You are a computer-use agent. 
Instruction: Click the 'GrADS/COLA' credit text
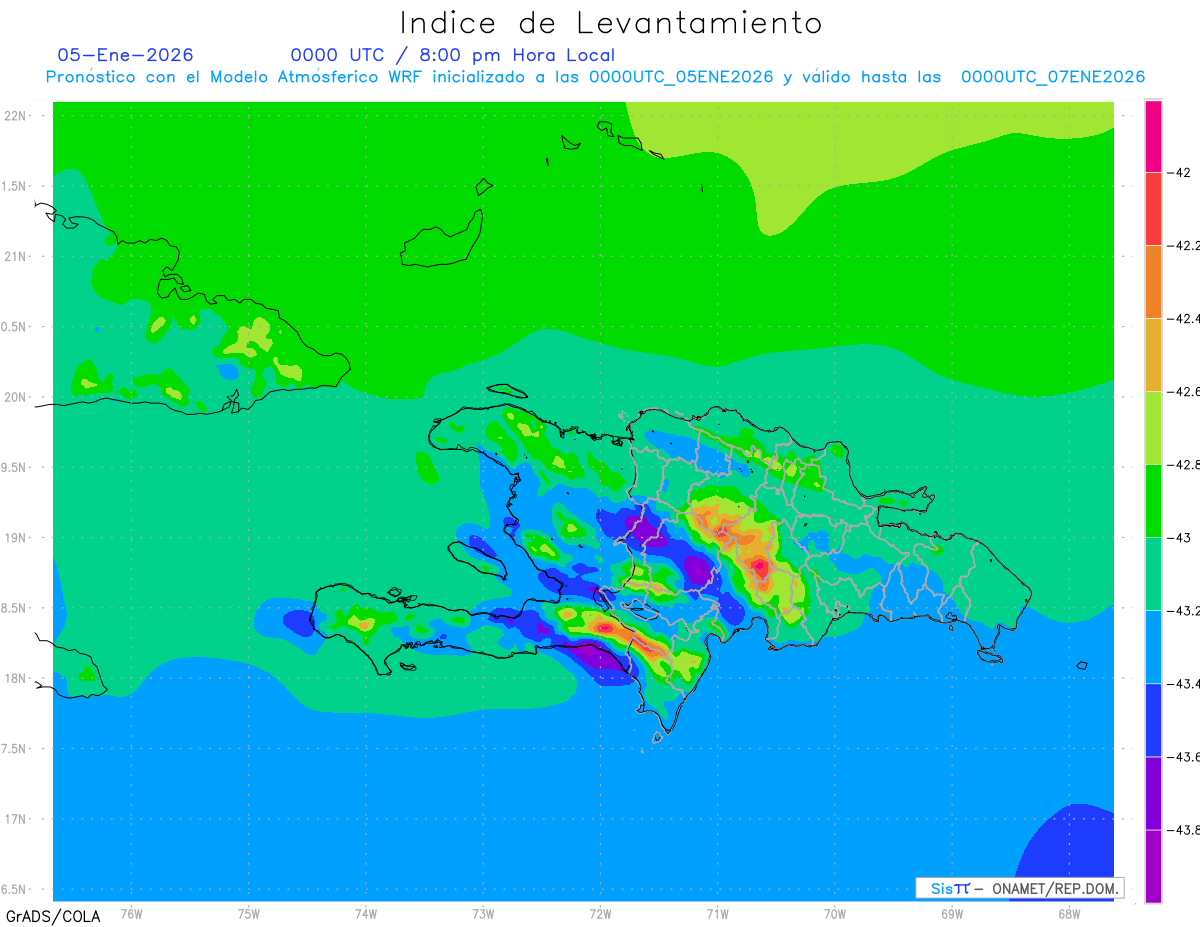pyautogui.click(x=53, y=916)
